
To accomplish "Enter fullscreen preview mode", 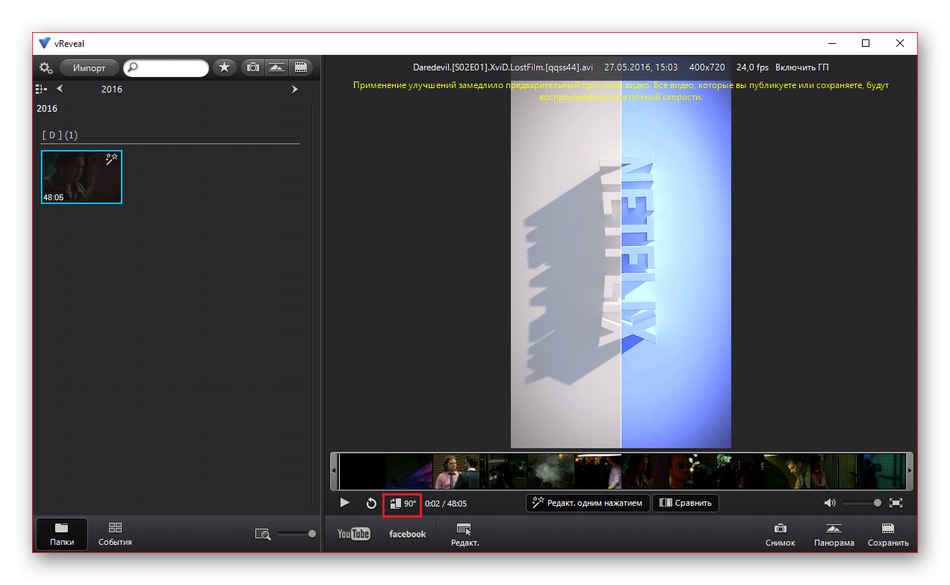I will [x=895, y=503].
